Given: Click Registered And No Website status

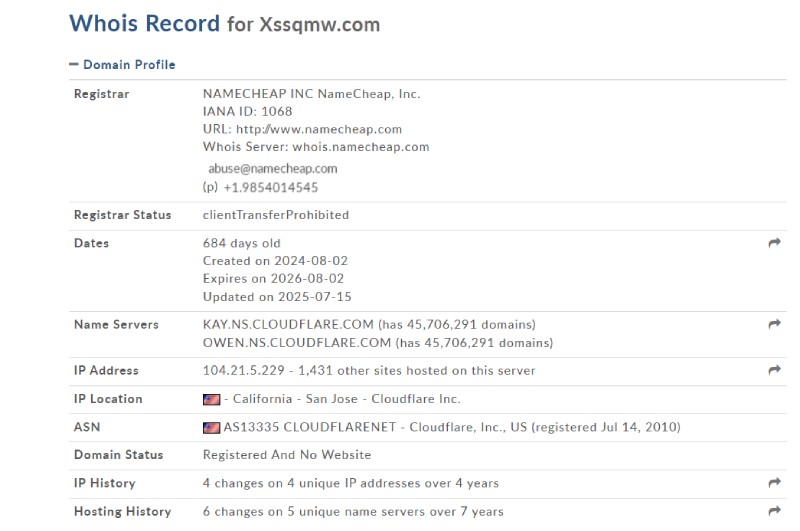Looking at the screenshot, I should pyautogui.click(x=287, y=454).
